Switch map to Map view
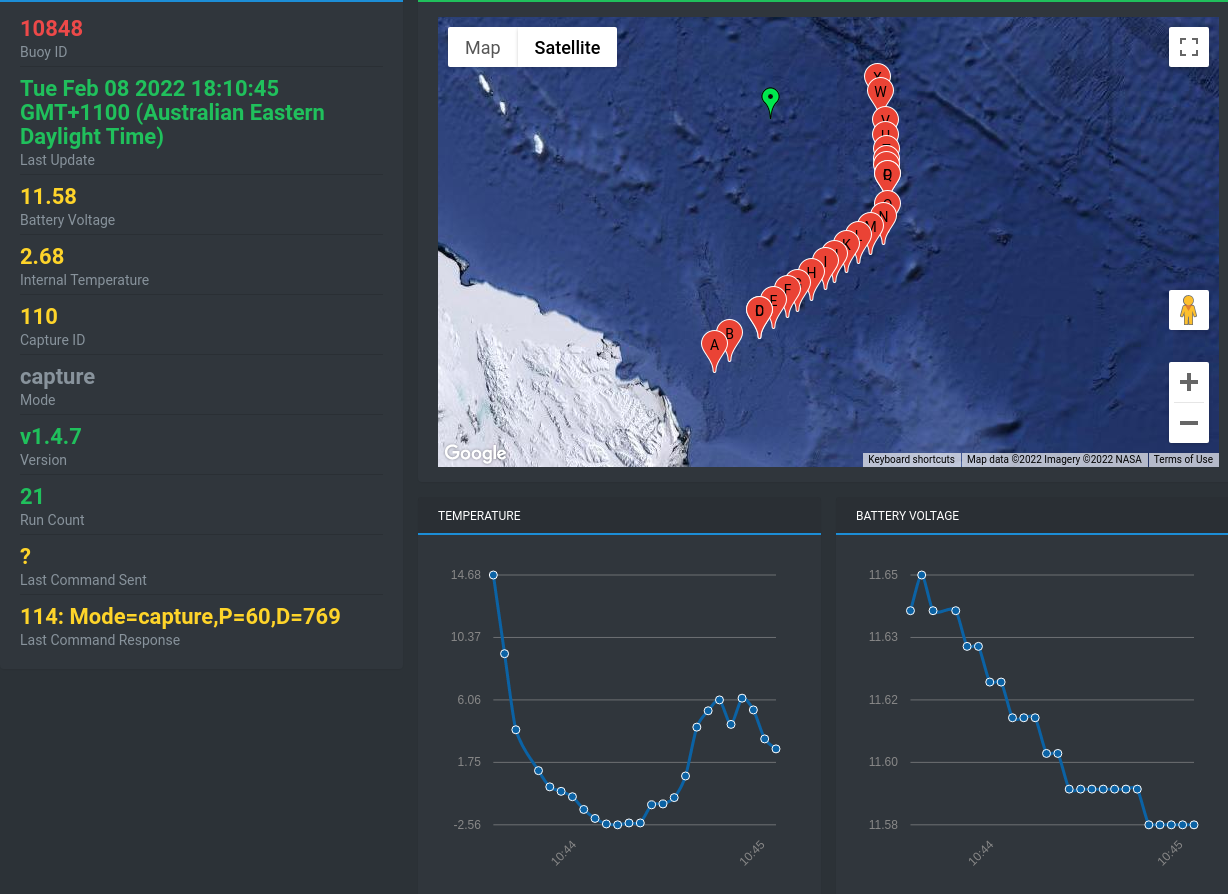The width and height of the screenshot is (1228, 894). coord(483,47)
